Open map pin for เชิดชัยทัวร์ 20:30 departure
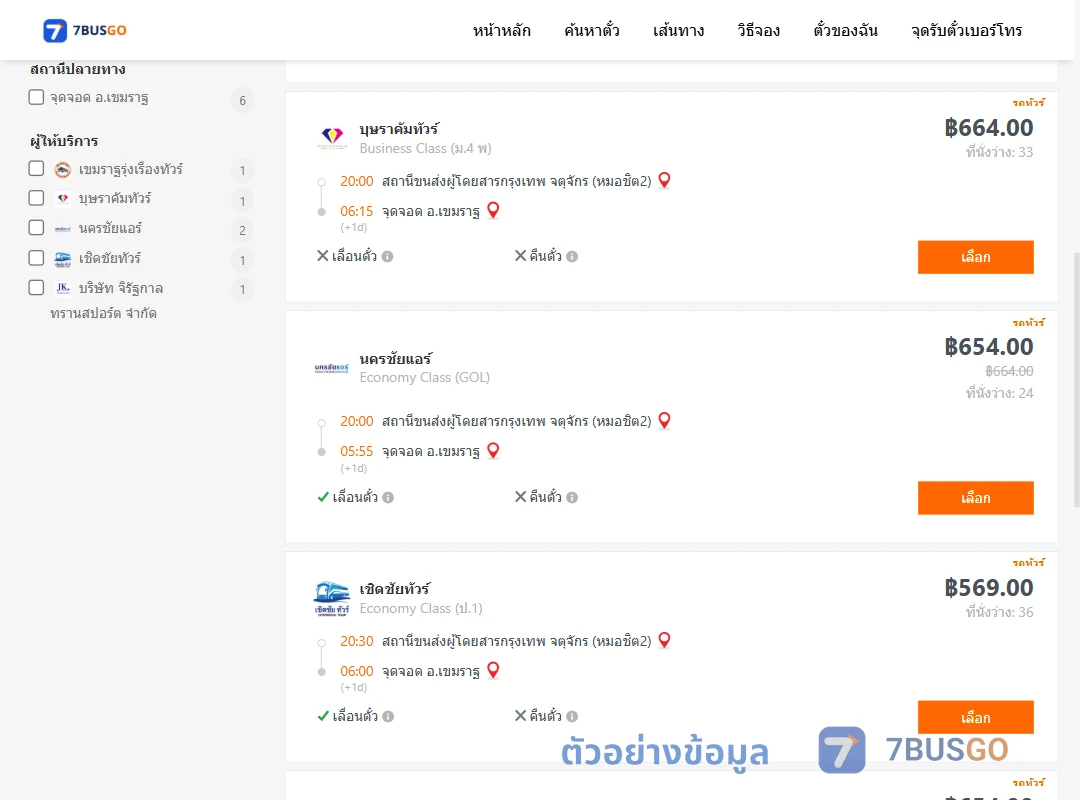Image resolution: width=1080 pixels, height=800 pixels. coord(665,640)
